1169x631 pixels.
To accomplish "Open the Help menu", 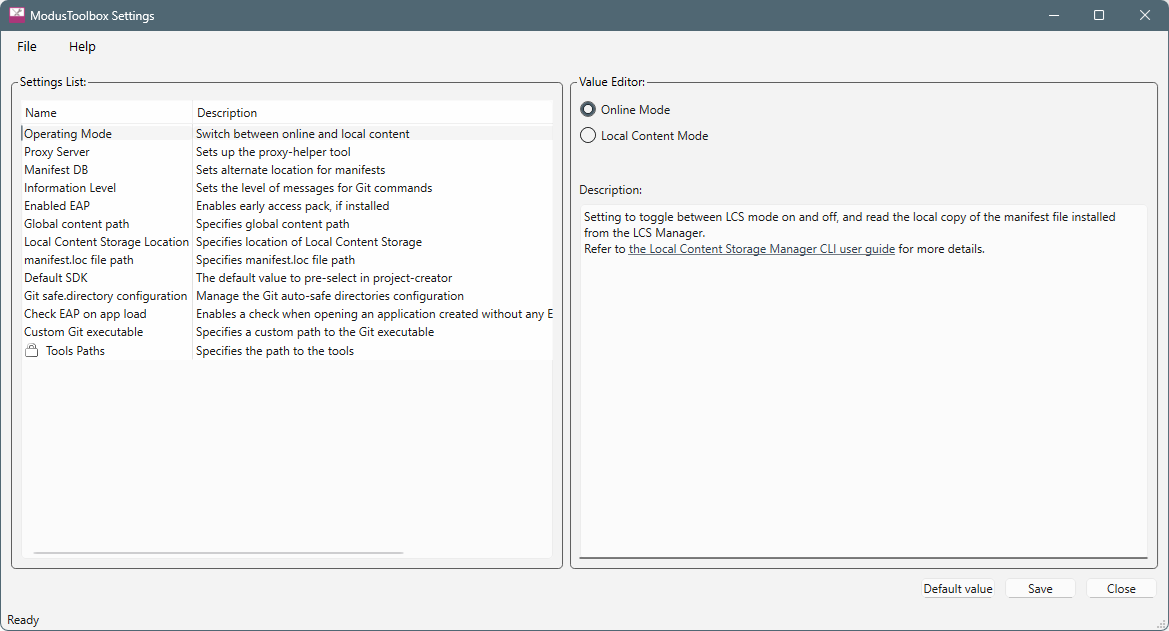I will coord(82,47).
